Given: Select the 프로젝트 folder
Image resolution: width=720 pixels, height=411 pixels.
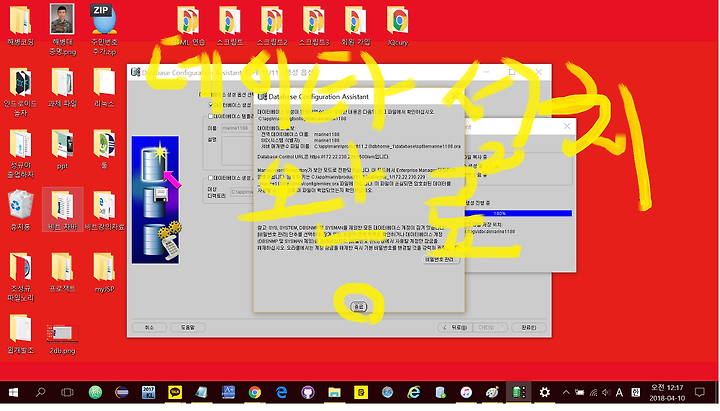Looking at the screenshot, I should (x=62, y=273).
